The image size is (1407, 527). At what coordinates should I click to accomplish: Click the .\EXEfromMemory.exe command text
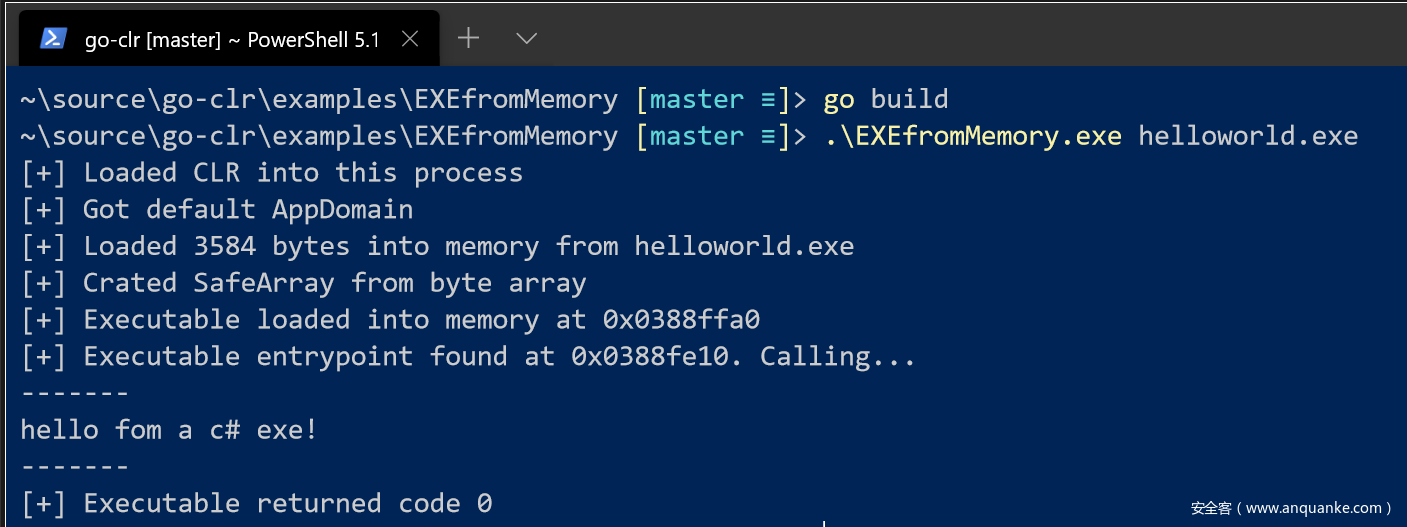point(973,136)
